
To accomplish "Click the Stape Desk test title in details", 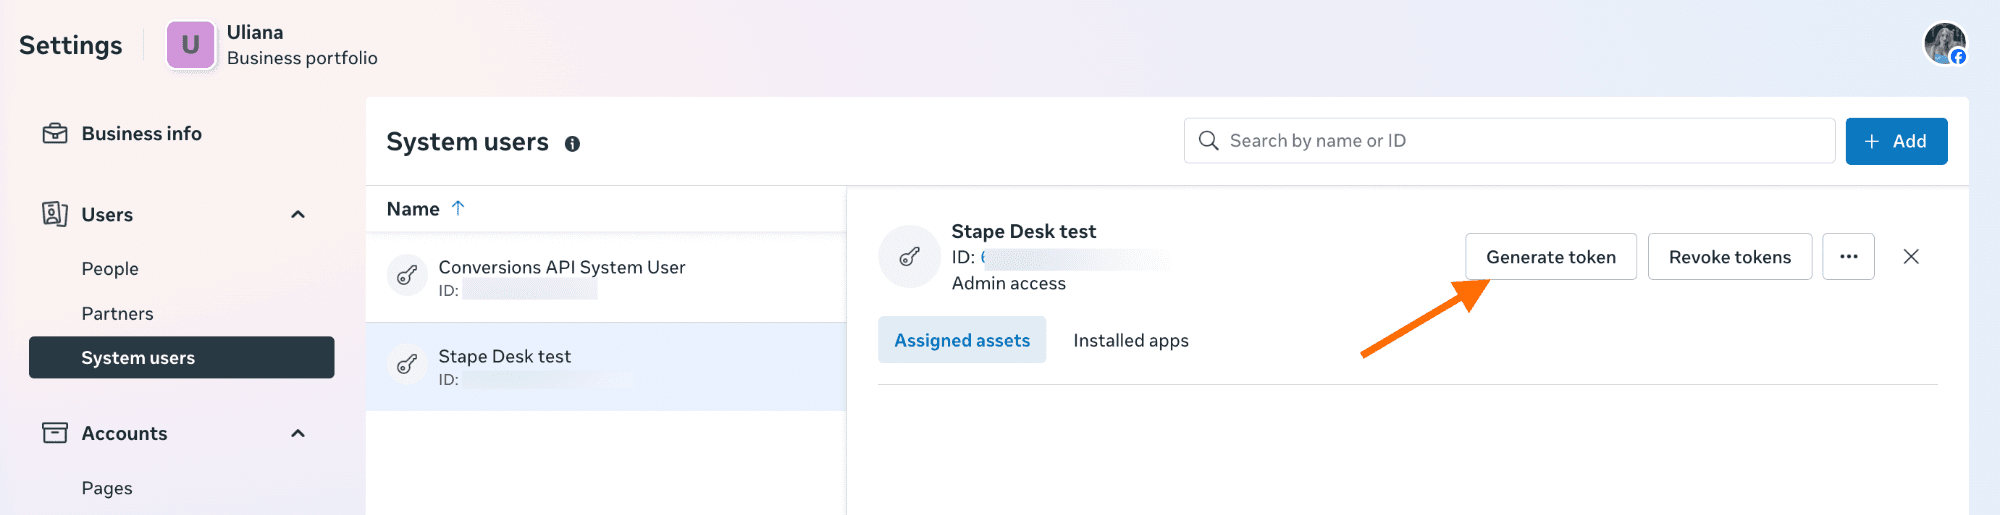I will pos(1023,231).
